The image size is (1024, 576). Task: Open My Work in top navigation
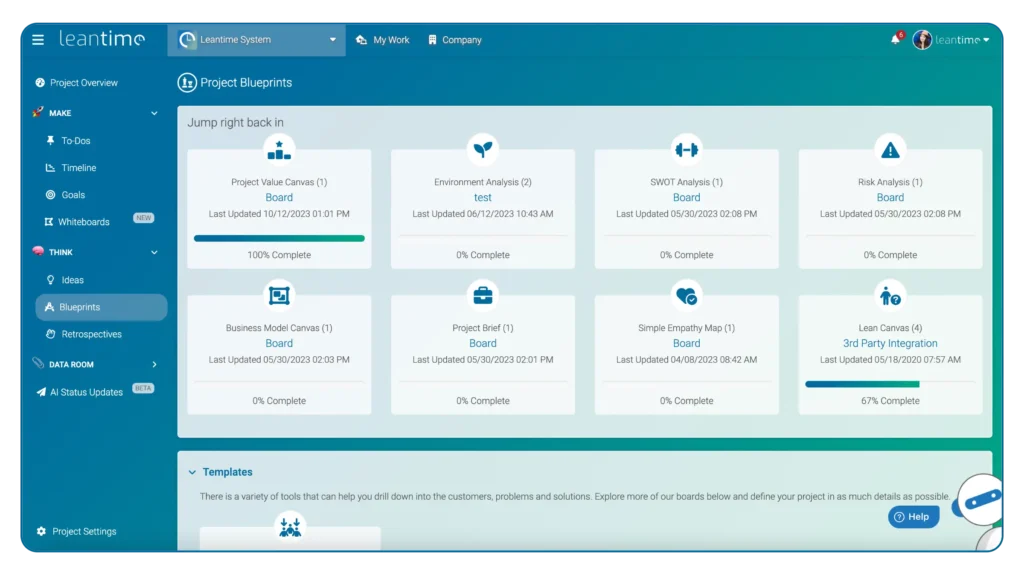tap(383, 40)
